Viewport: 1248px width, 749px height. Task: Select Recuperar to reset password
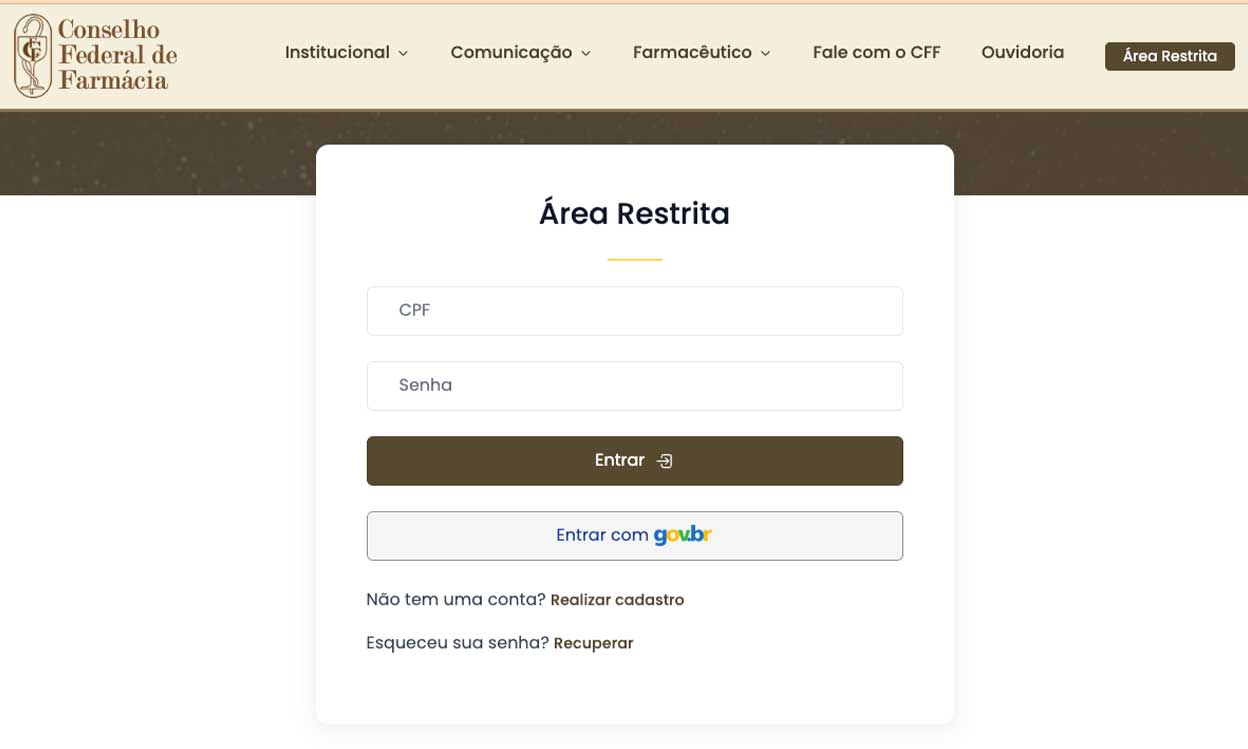coord(593,643)
